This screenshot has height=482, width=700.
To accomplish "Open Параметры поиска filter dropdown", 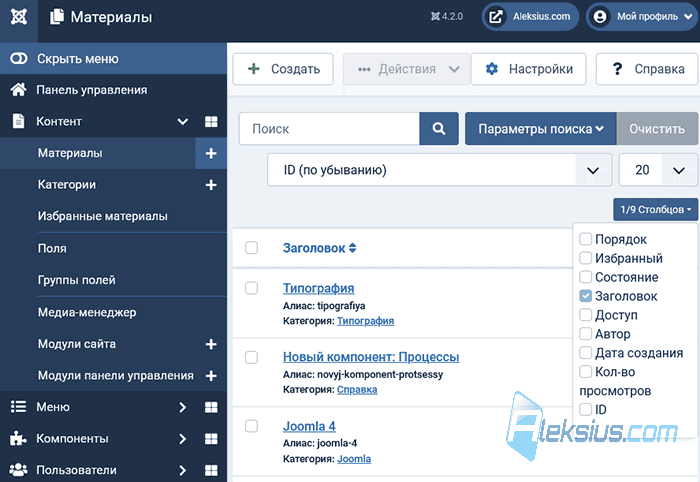I will tap(541, 129).
